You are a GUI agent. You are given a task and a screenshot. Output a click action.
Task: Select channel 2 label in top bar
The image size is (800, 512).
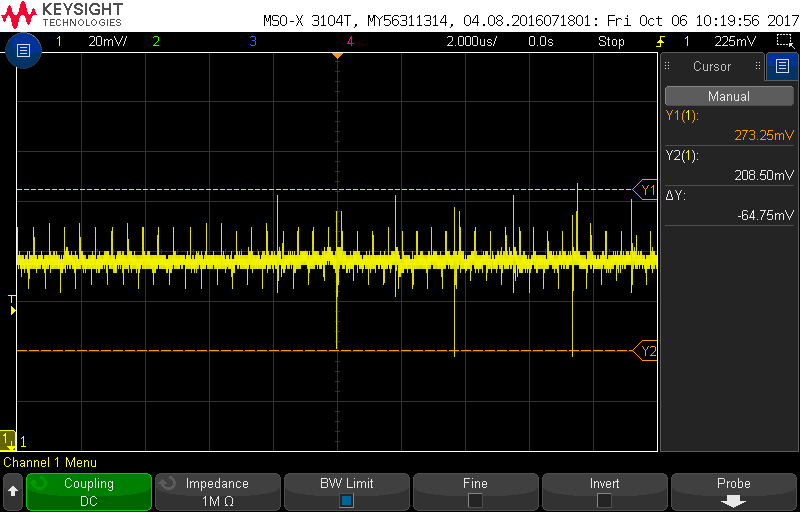[x=156, y=41]
